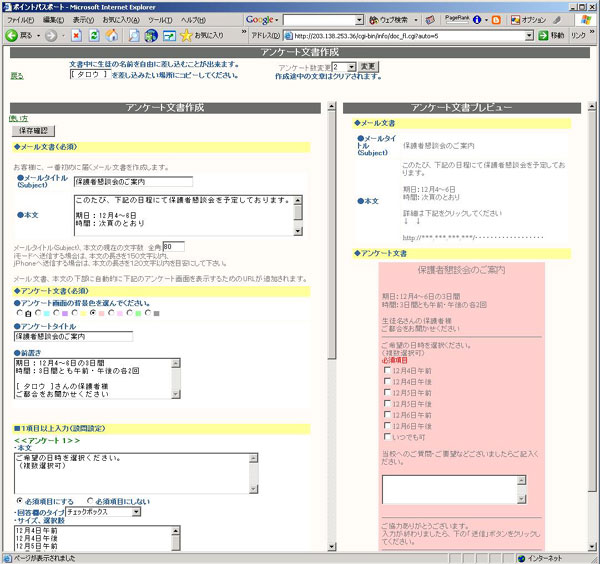
Task: Open the アンケート数変更 dropdown
Action: click(x=350, y=67)
